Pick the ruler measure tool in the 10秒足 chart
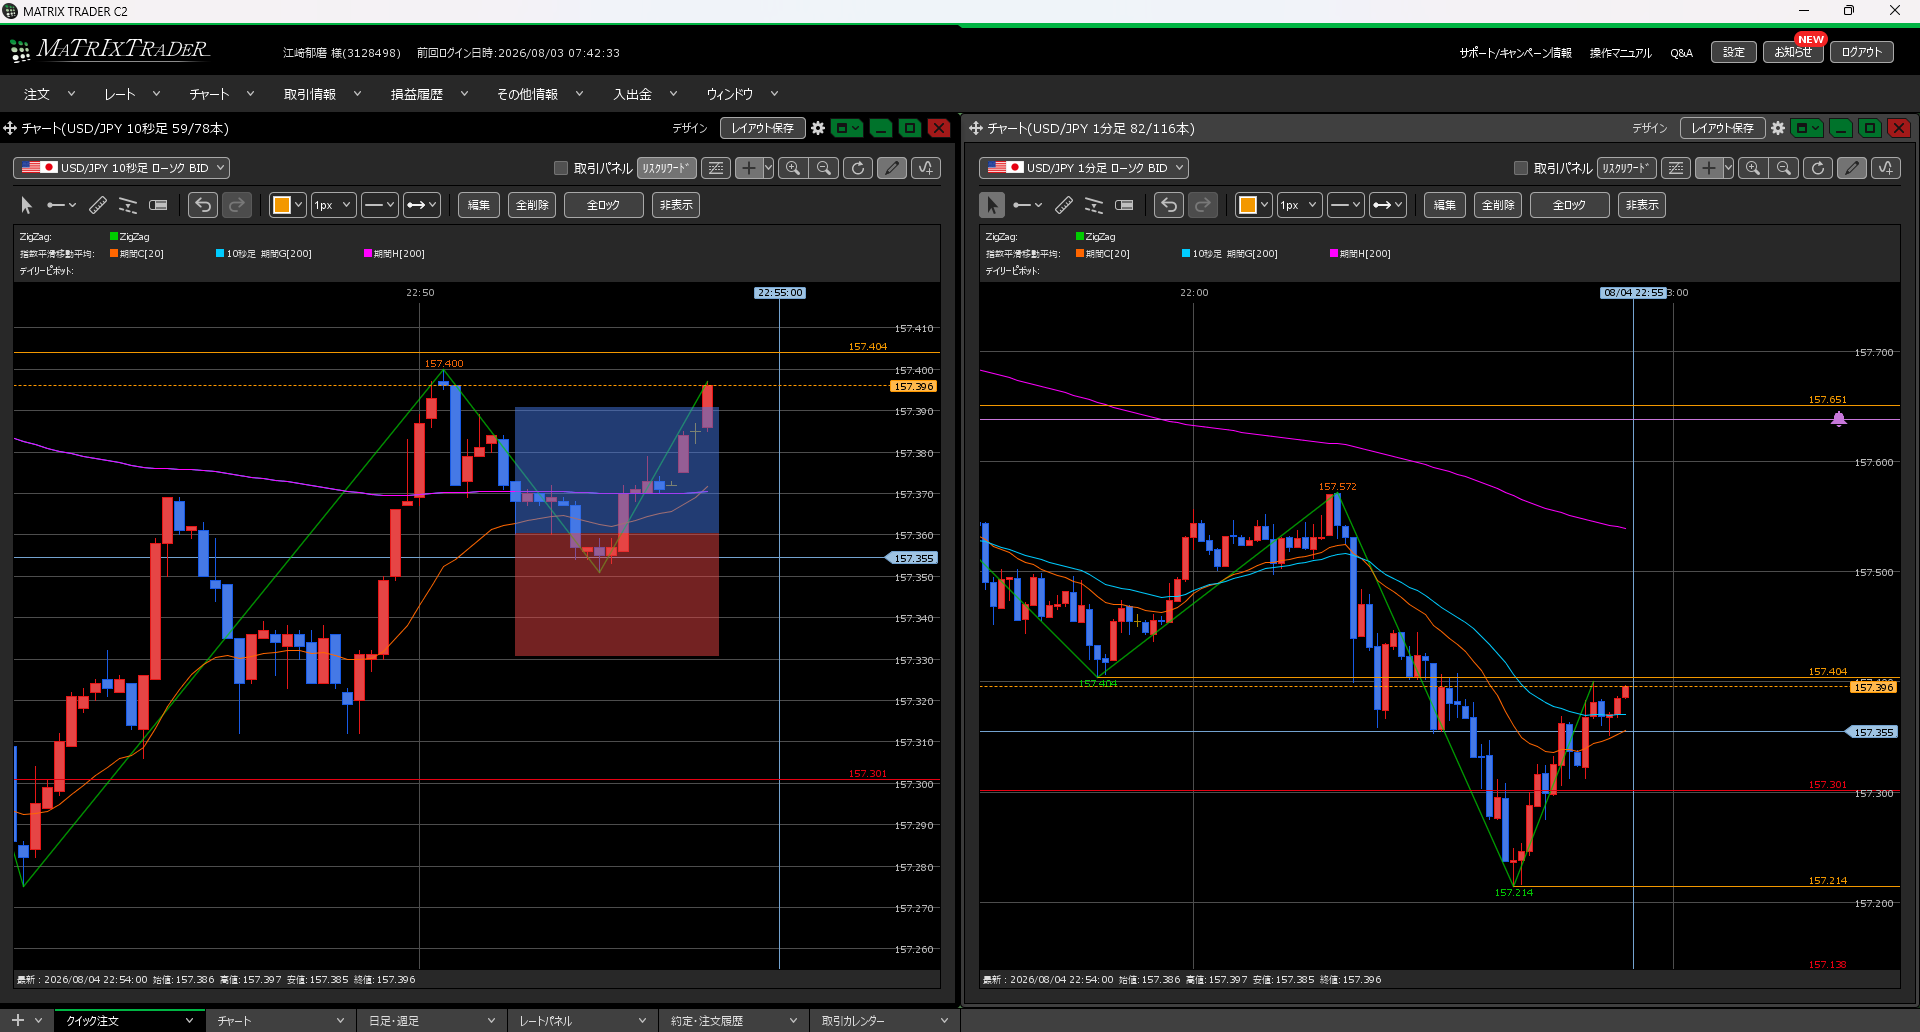 click(97, 205)
